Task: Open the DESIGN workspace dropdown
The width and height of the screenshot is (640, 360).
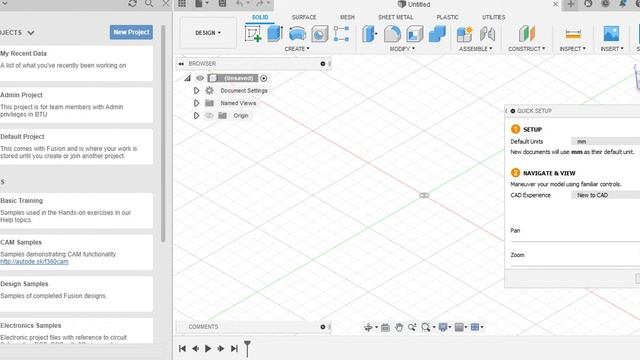Action: click(x=208, y=33)
